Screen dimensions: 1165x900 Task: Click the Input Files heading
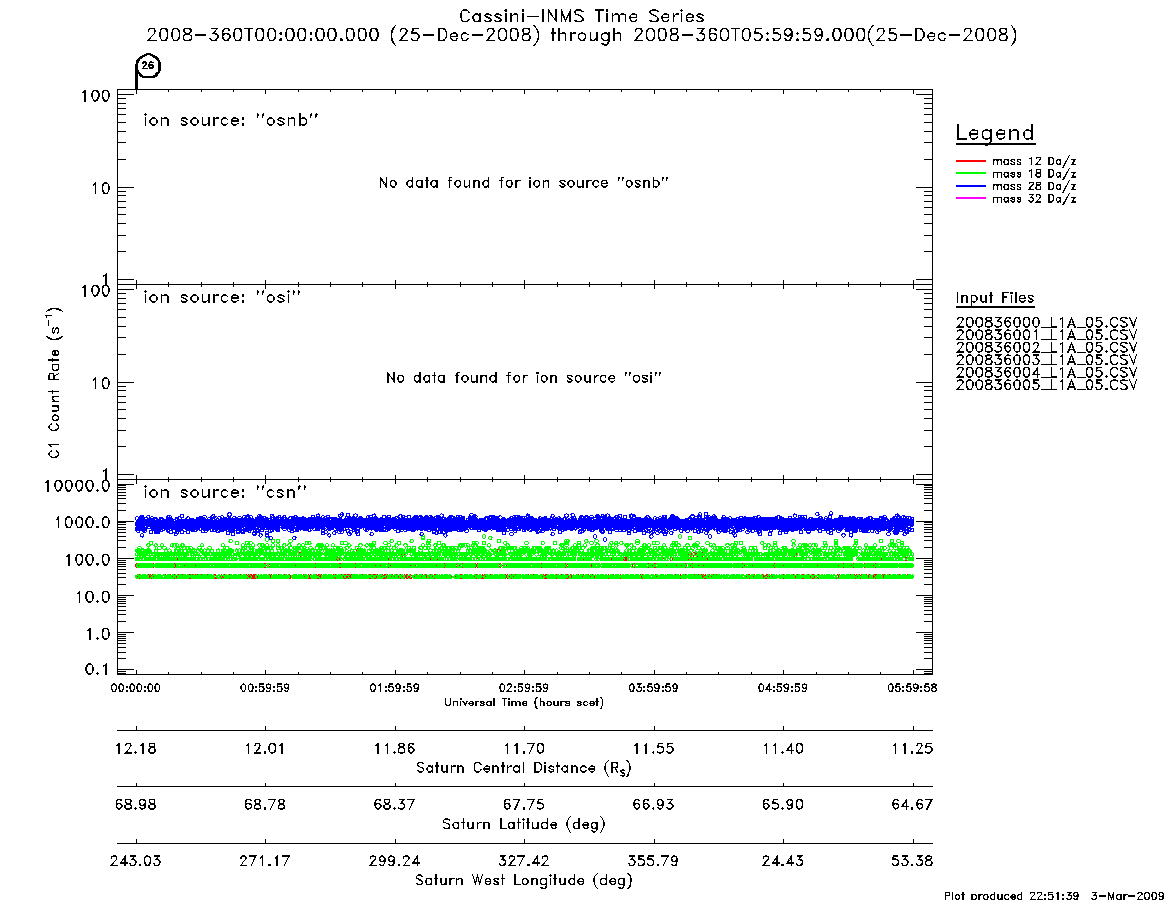995,298
